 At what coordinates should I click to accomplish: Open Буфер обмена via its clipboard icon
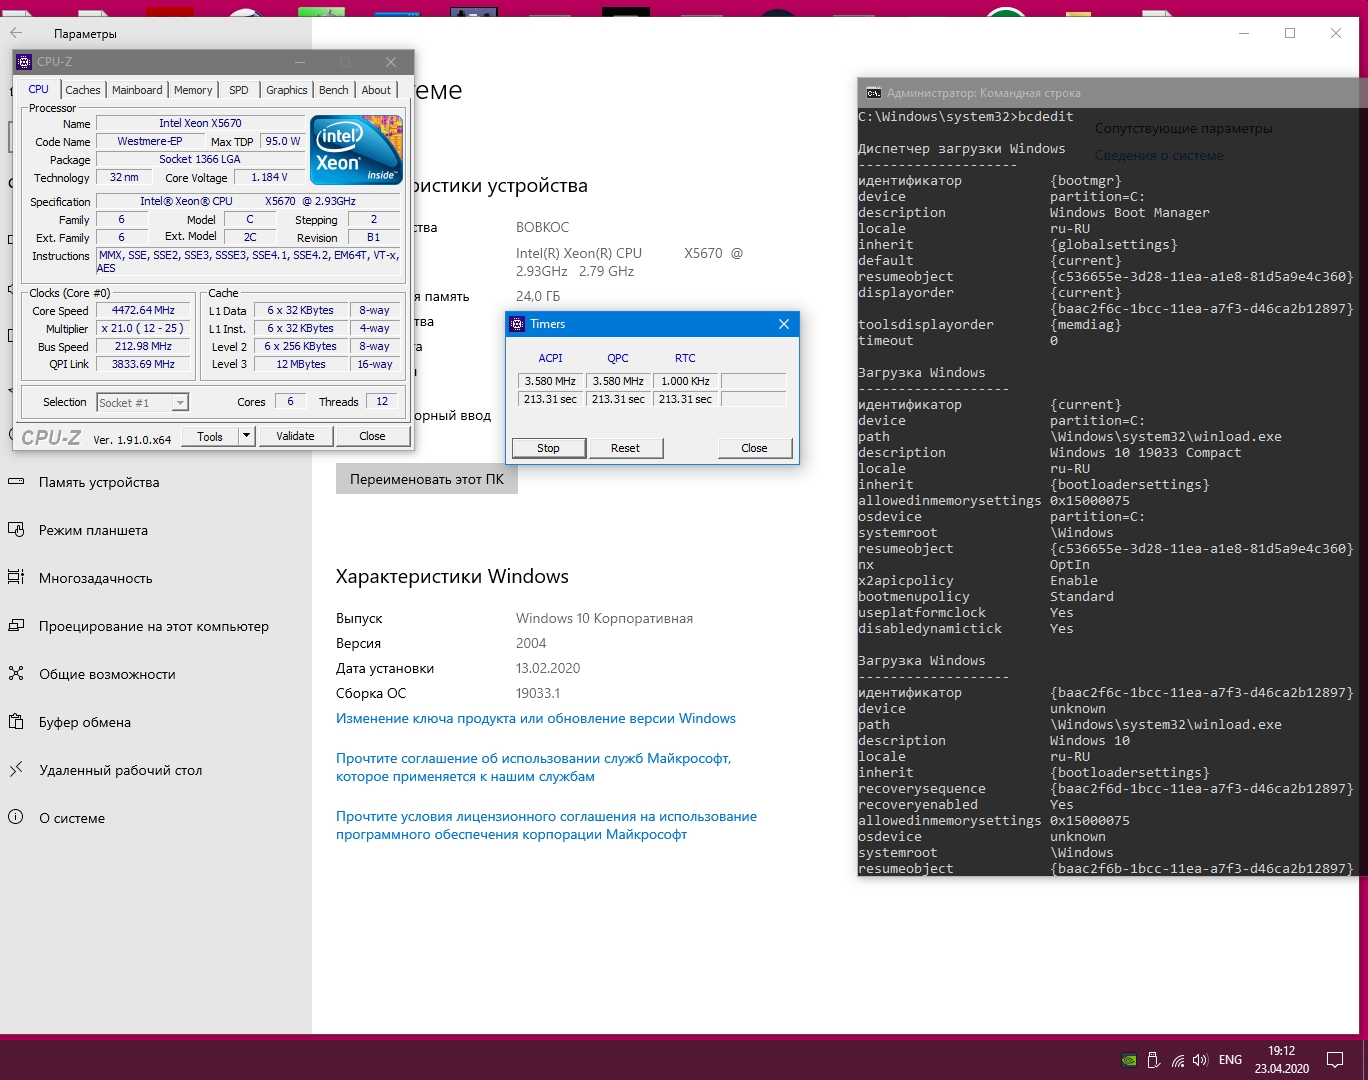pyautogui.click(x=16, y=722)
